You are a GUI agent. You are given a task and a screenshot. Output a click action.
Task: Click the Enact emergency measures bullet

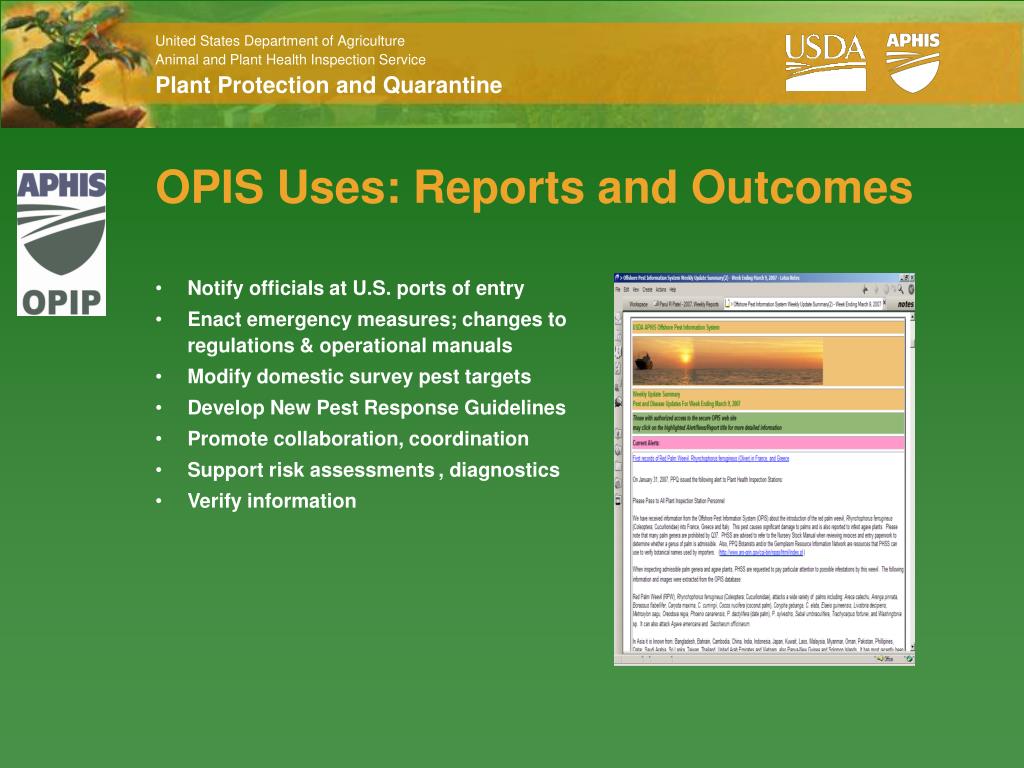coord(377,332)
